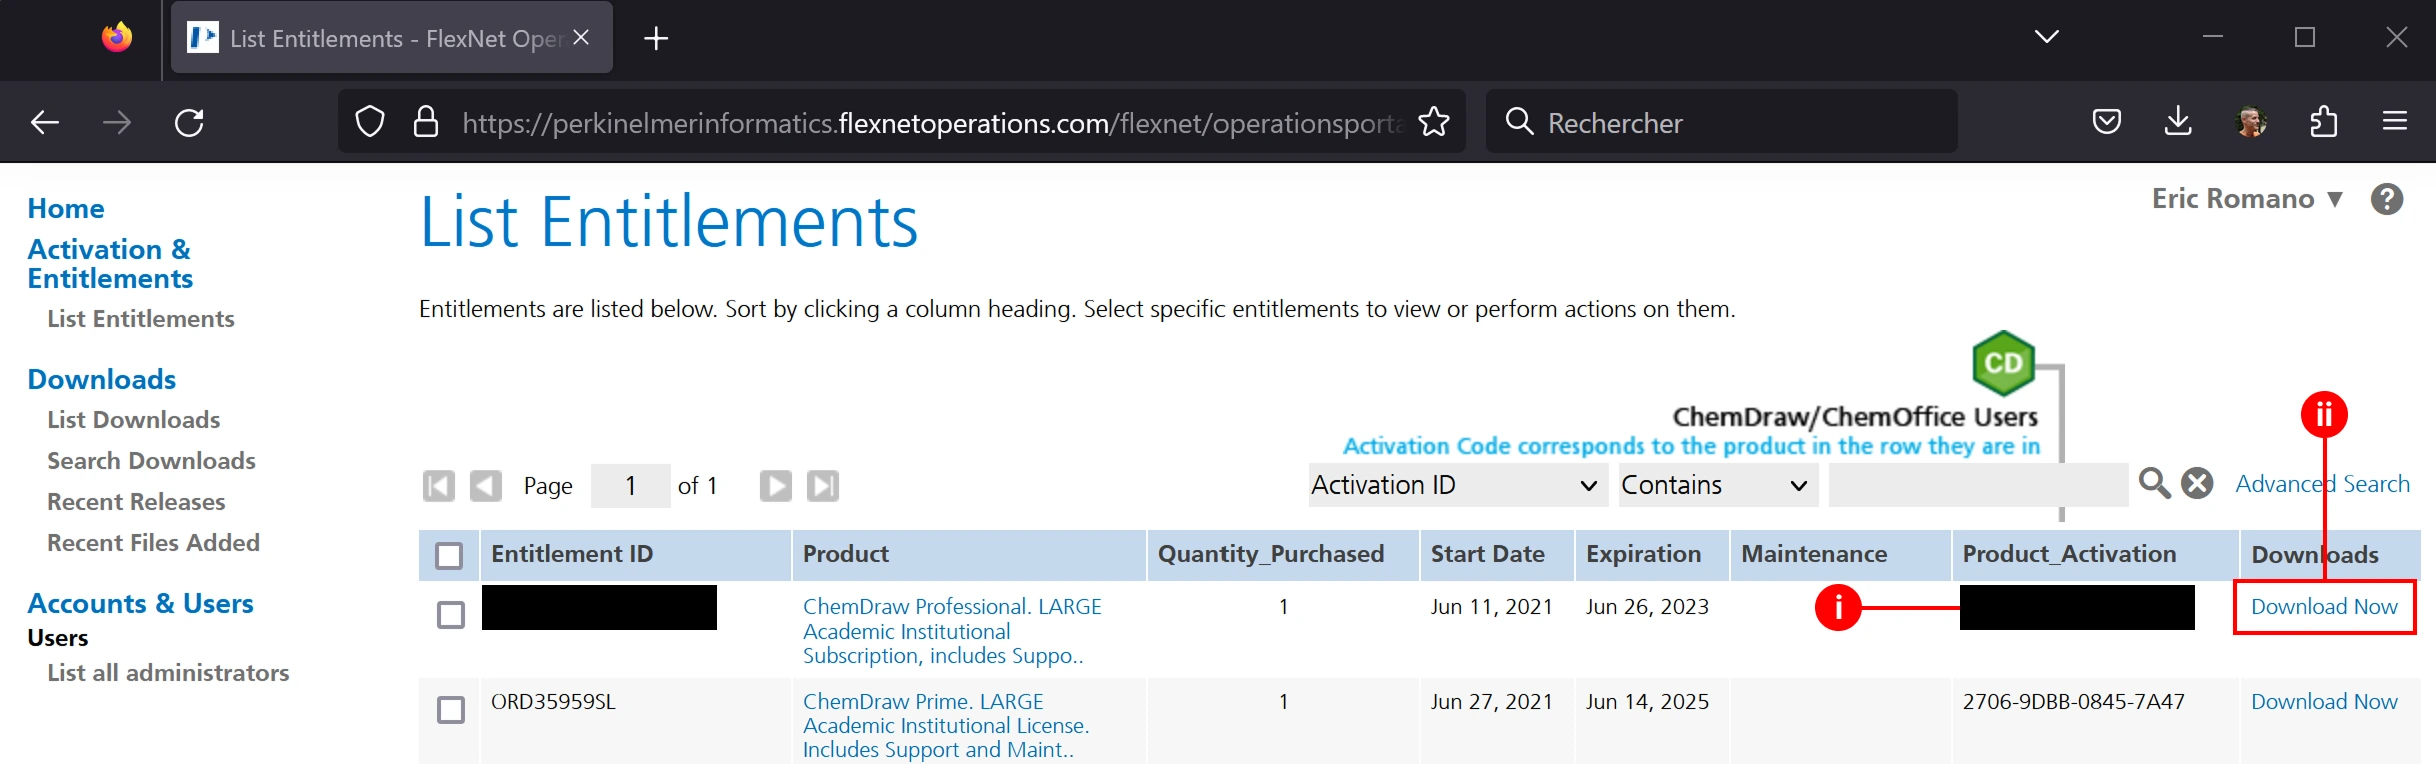Click the Rechercher search field
The width and height of the screenshot is (2436, 764).
(1722, 122)
